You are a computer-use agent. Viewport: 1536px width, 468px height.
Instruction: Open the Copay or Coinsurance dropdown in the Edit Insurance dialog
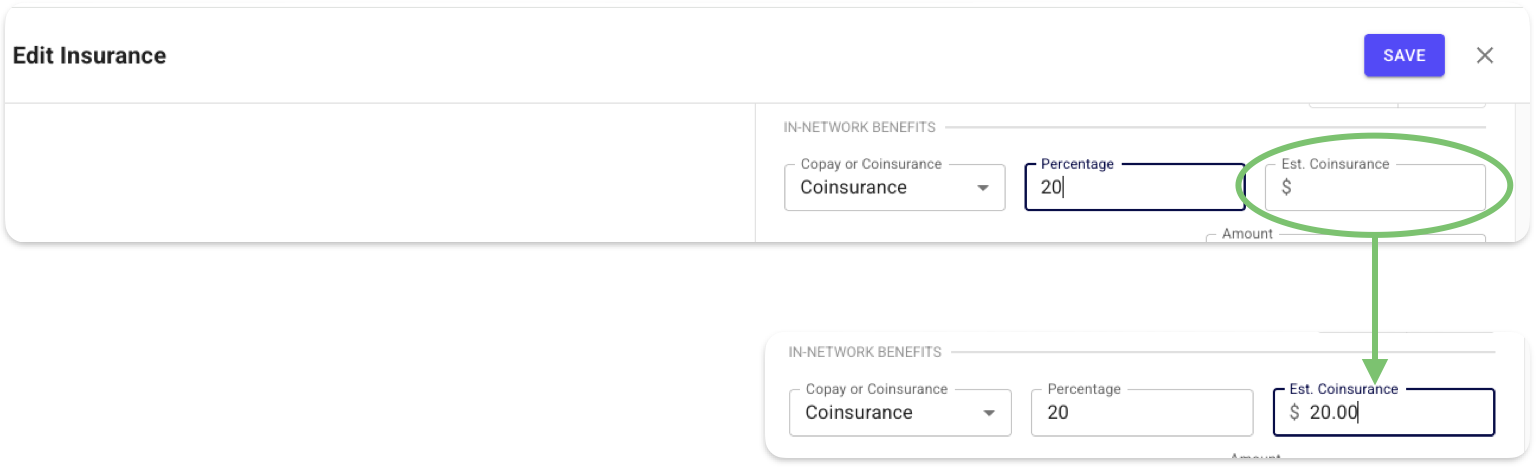(893, 188)
